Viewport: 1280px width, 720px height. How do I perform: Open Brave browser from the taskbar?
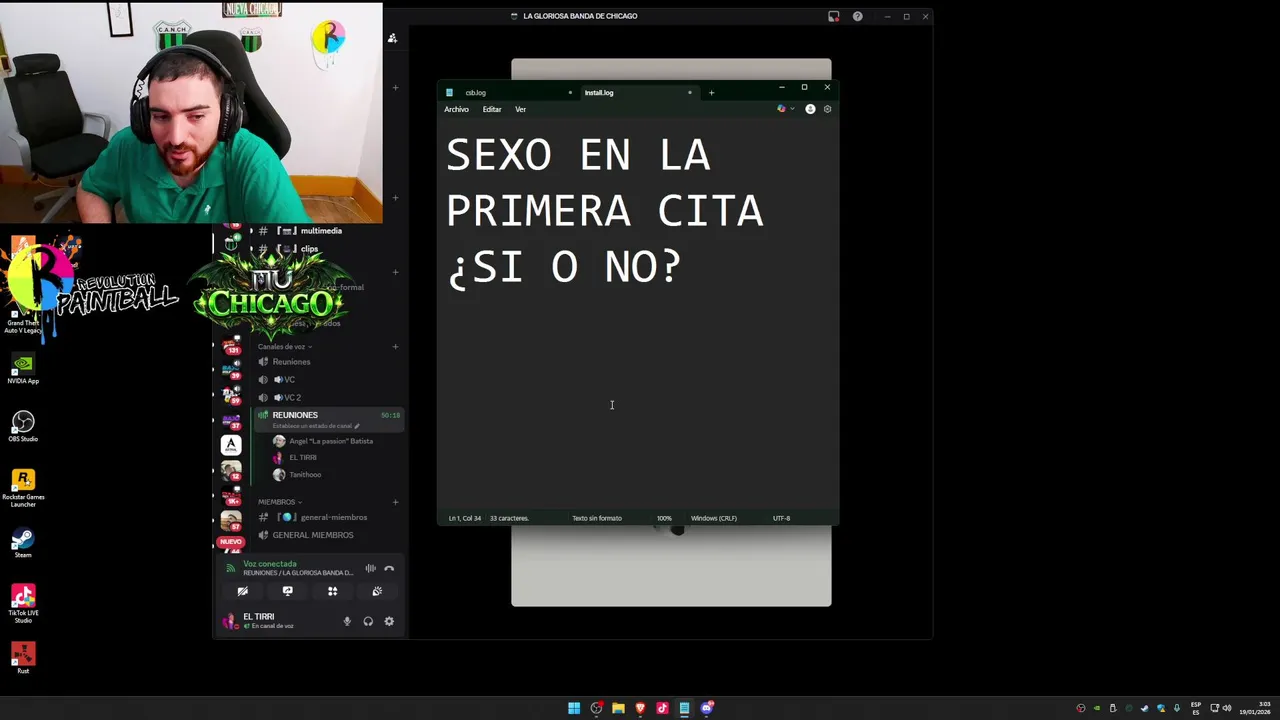pyautogui.click(x=640, y=708)
